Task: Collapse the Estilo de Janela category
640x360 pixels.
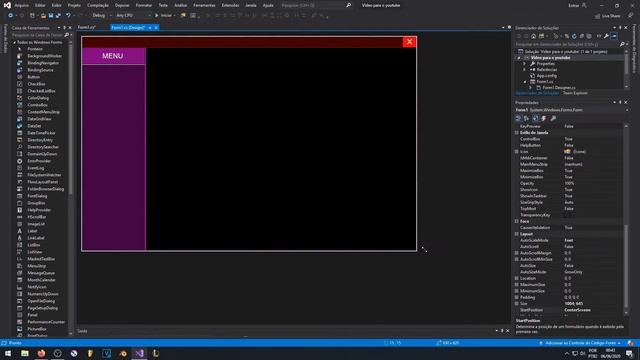Action: click(517, 133)
